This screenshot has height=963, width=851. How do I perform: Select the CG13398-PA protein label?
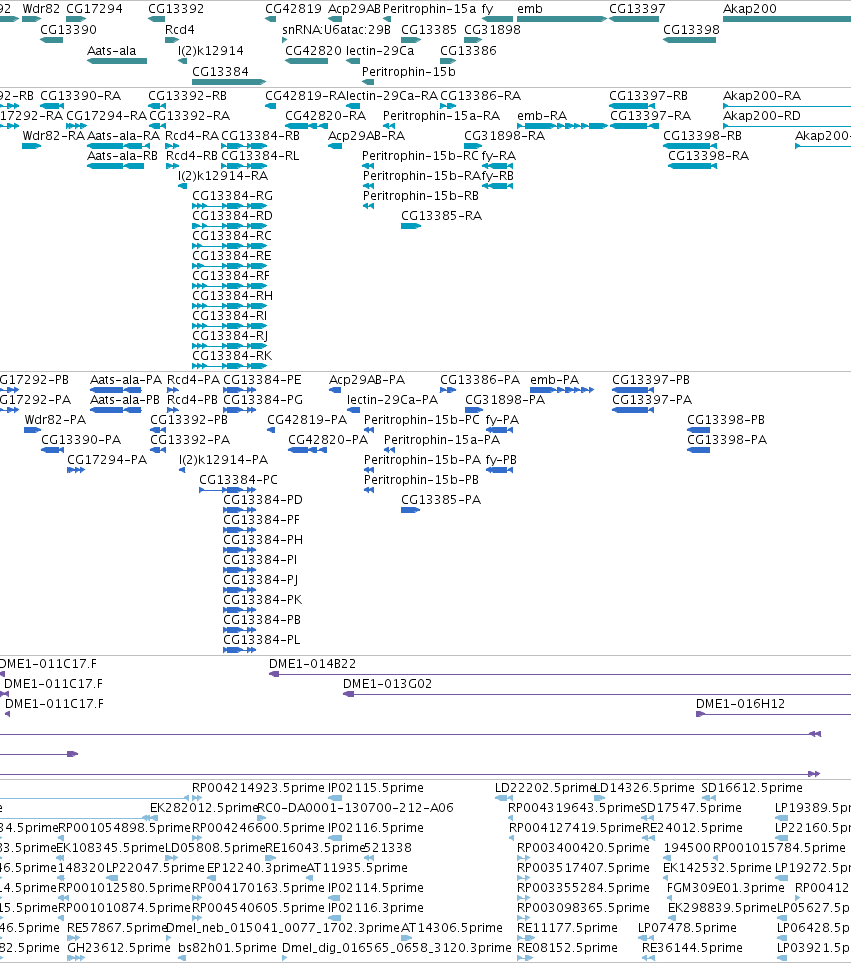point(727,440)
